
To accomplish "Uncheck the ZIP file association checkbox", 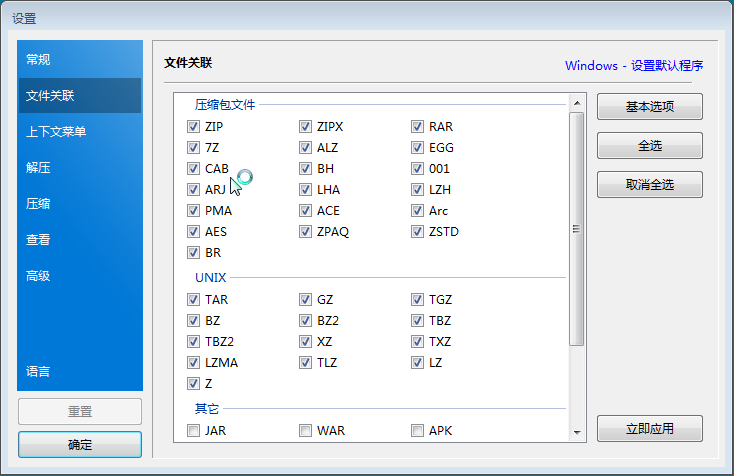I will click(x=193, y=127).
